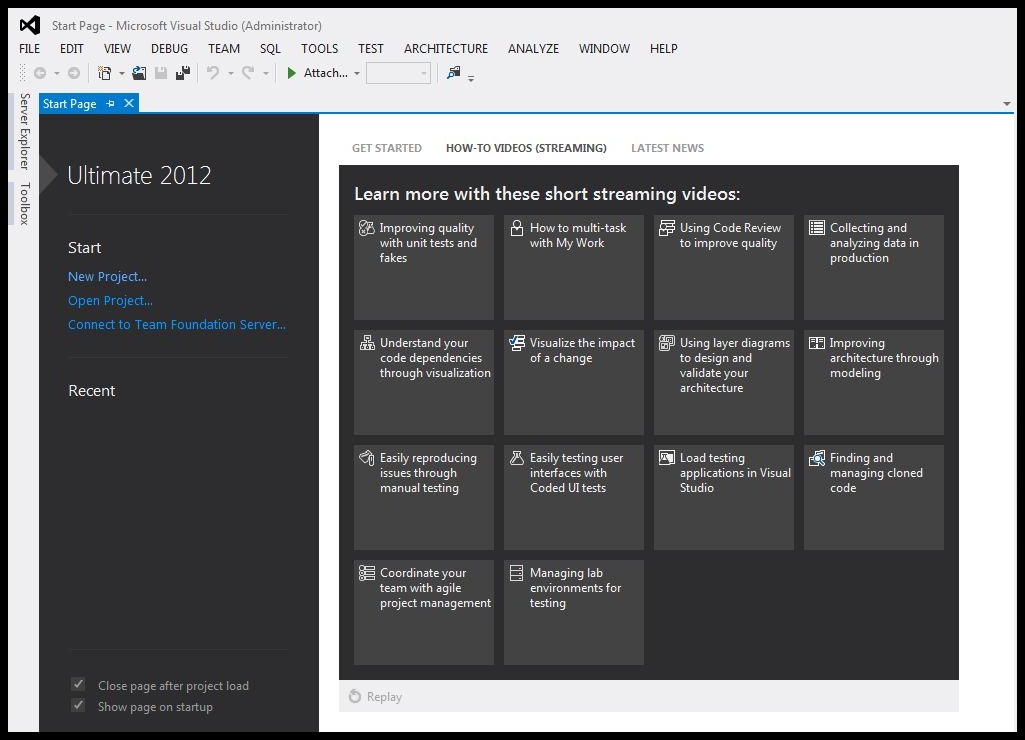Click the Navigate Backward toolbar icon
This screenshot has height=740, width=1025.
[41, 72]
